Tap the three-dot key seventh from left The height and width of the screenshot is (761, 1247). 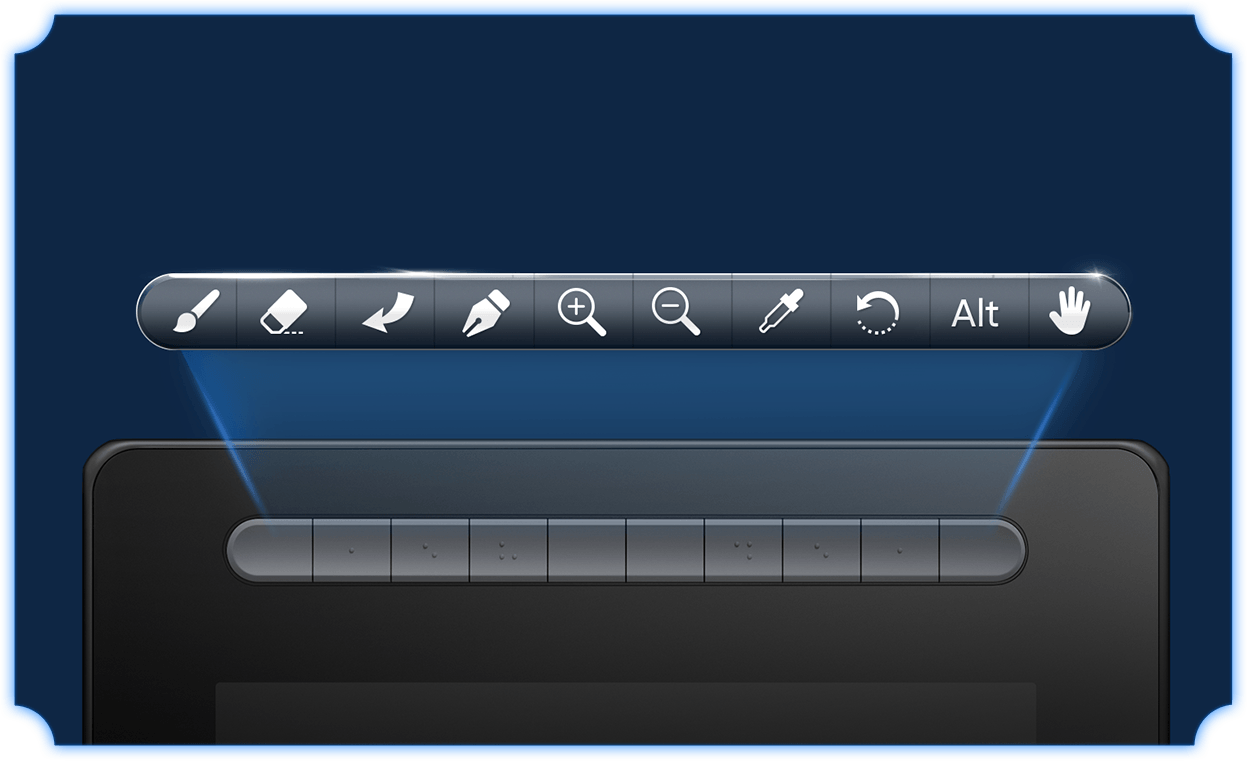pos(743,550)
